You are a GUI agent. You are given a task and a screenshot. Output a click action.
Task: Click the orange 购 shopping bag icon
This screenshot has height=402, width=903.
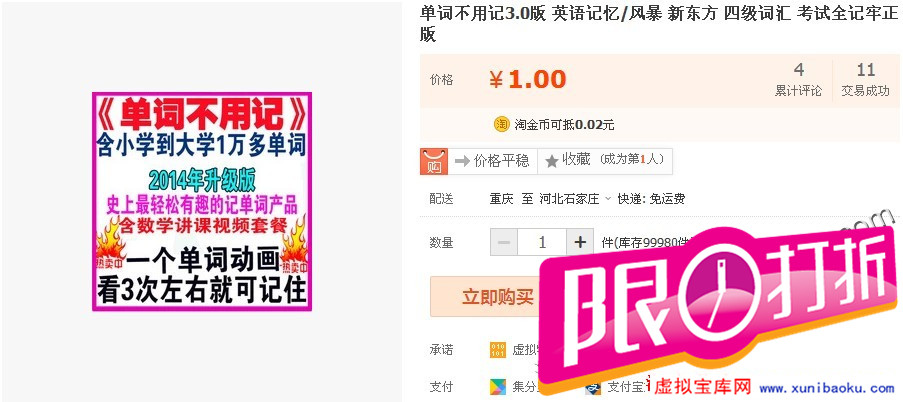434,162
